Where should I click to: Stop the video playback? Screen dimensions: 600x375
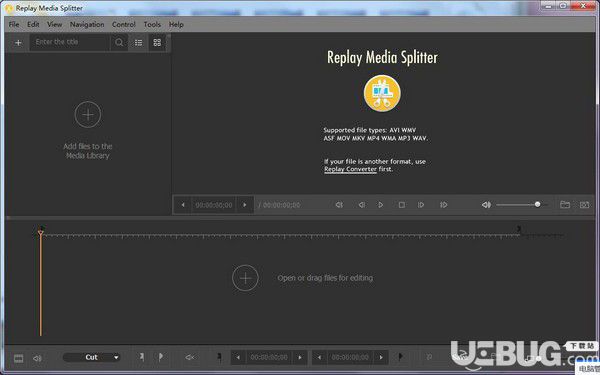[x=402, y=205]
